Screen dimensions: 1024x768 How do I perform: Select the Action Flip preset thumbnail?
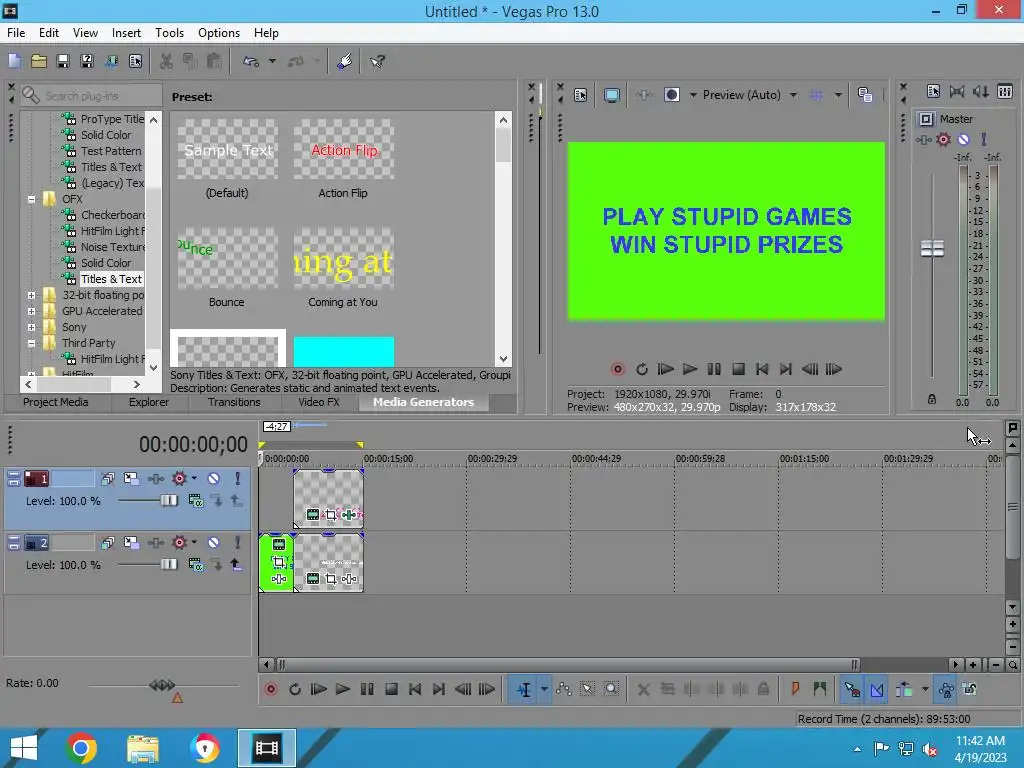(344, 150)
